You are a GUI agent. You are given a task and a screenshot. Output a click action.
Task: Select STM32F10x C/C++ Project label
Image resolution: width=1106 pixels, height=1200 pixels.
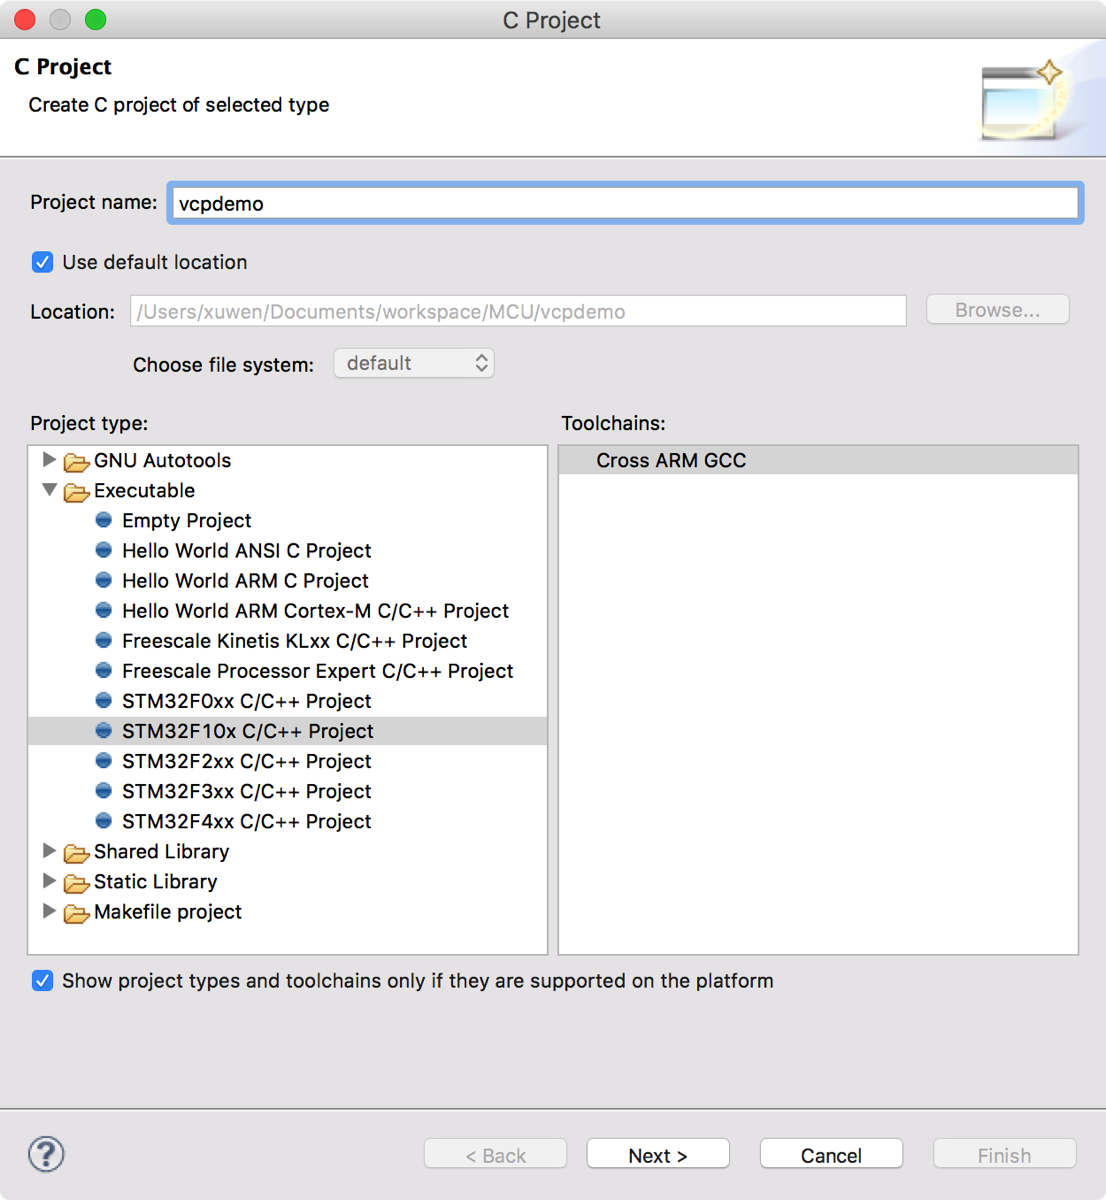(247, 731)
